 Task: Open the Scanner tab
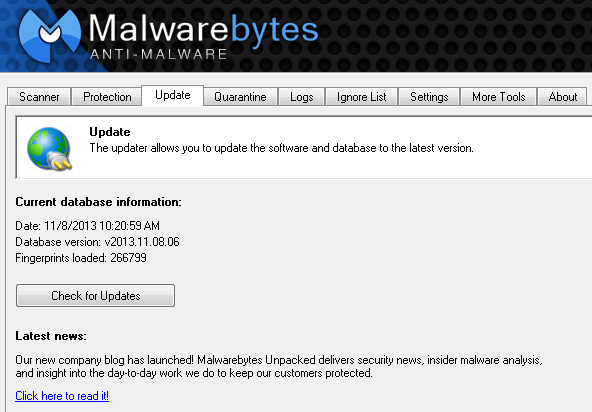pos(39,97)
